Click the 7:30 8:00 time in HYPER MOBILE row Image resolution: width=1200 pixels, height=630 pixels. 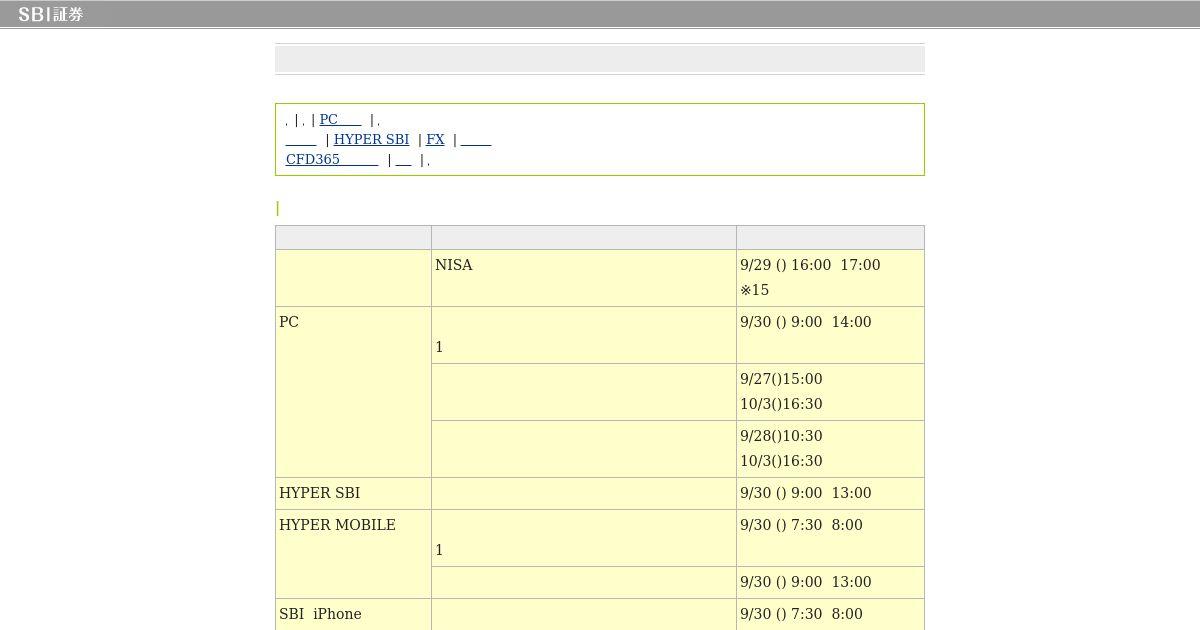[801, 525]
